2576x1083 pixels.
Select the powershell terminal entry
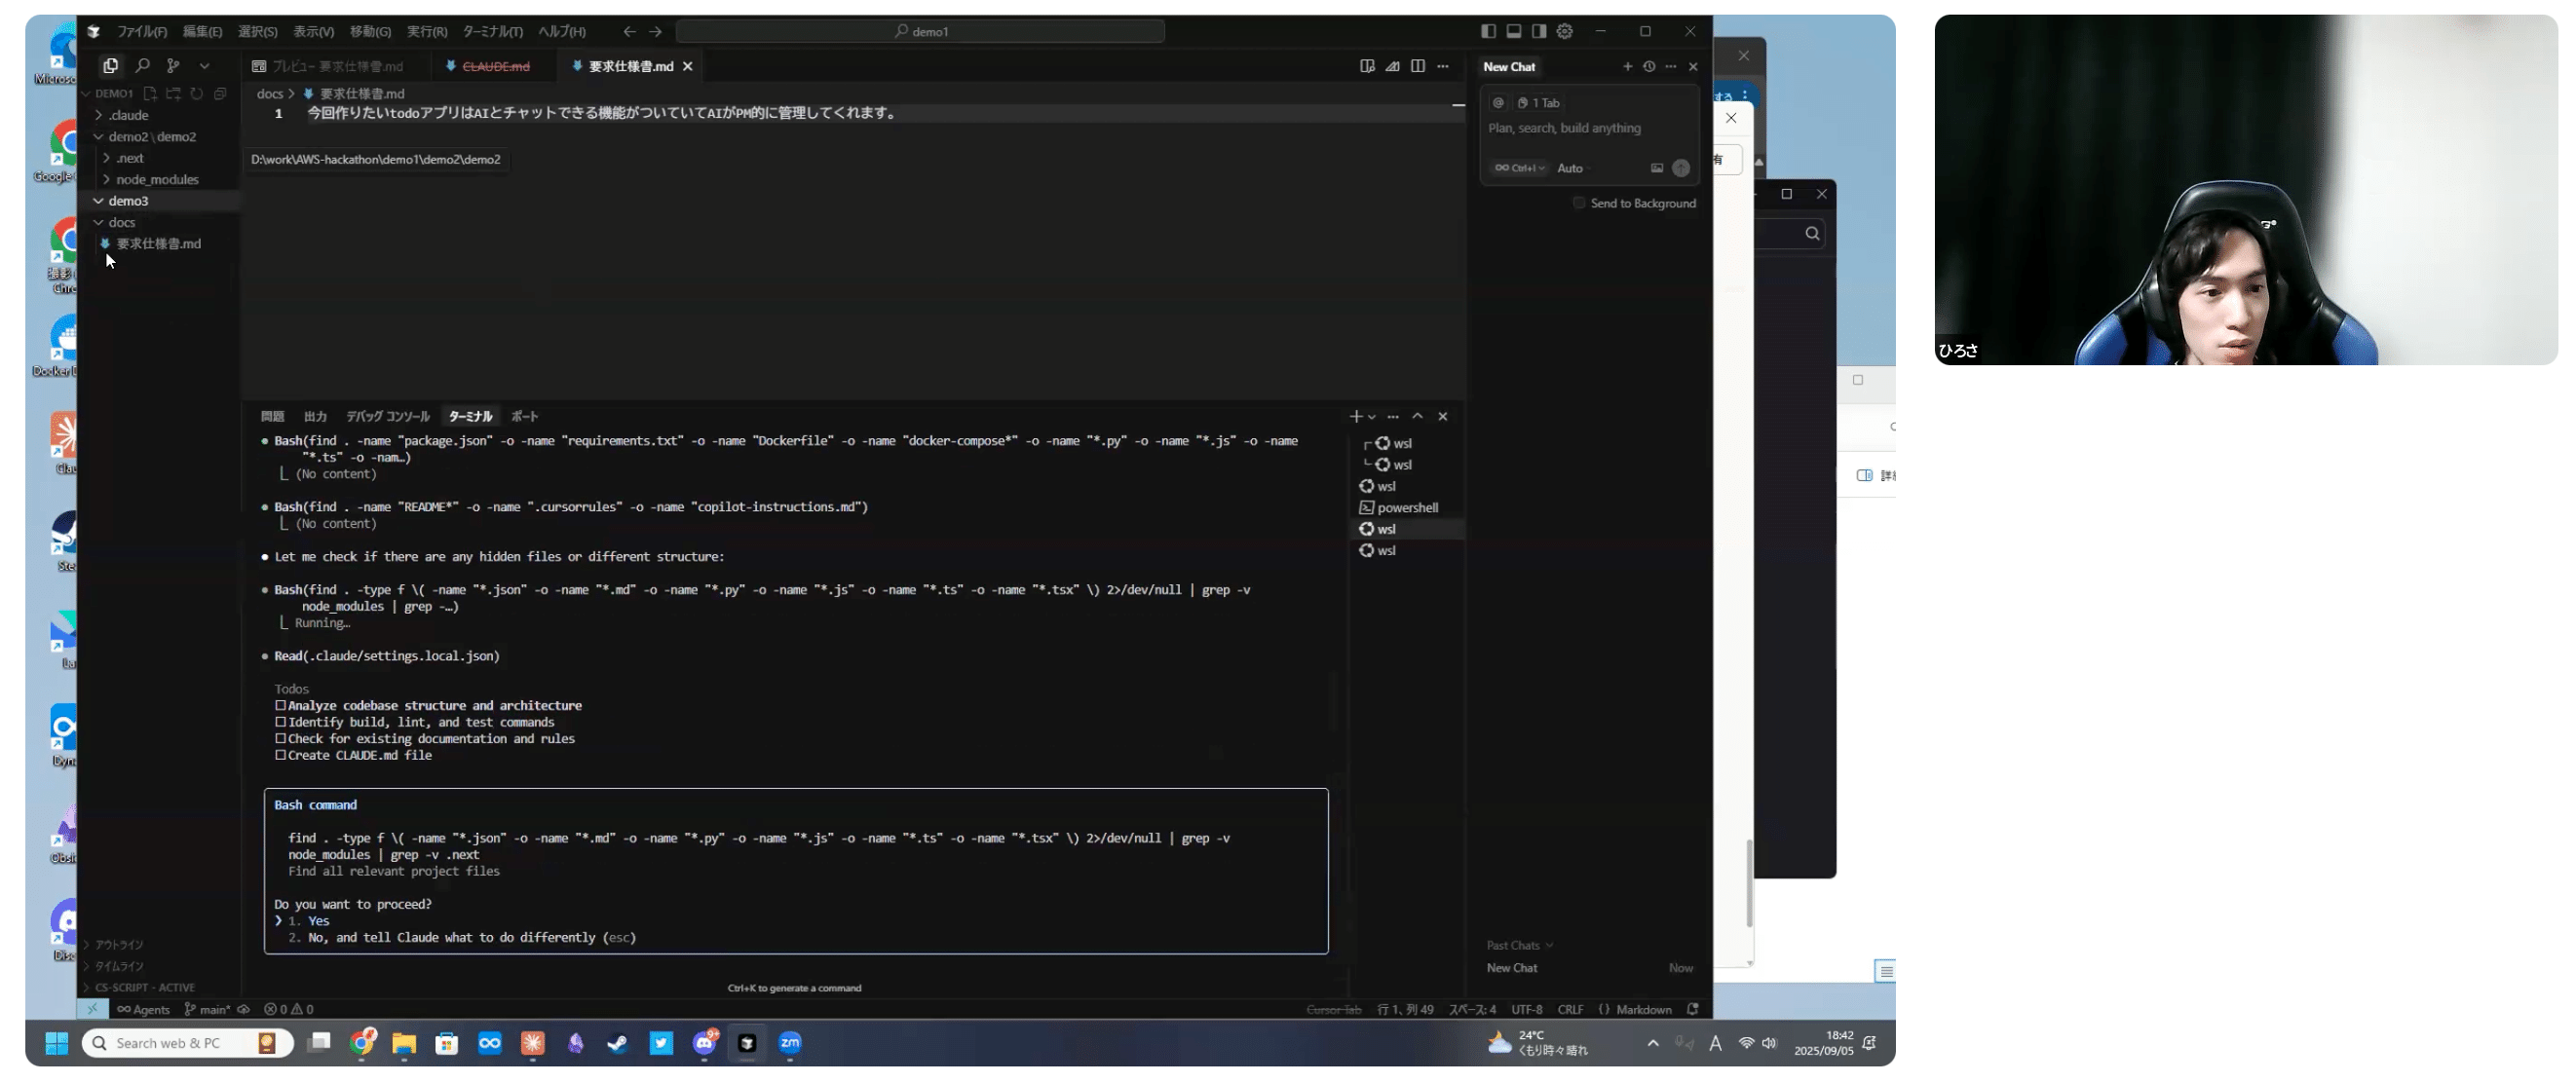1406,508
